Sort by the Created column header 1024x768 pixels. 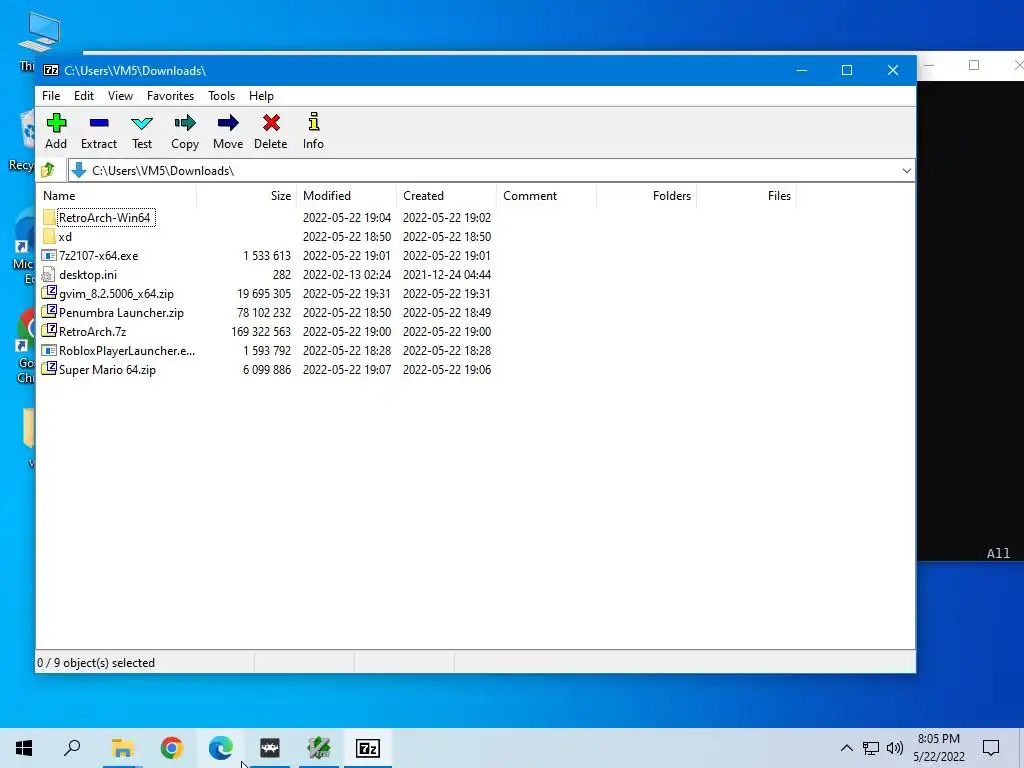(446, 196)
